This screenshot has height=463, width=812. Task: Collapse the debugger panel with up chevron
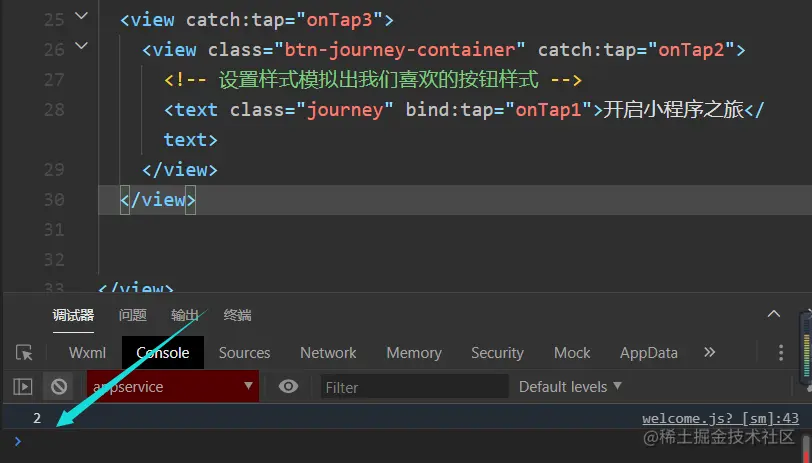click(774, 314)
